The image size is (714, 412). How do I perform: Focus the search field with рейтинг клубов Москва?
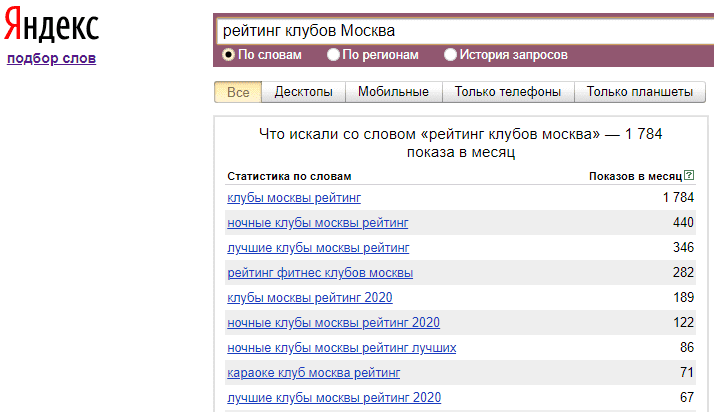tap(465, 31)
